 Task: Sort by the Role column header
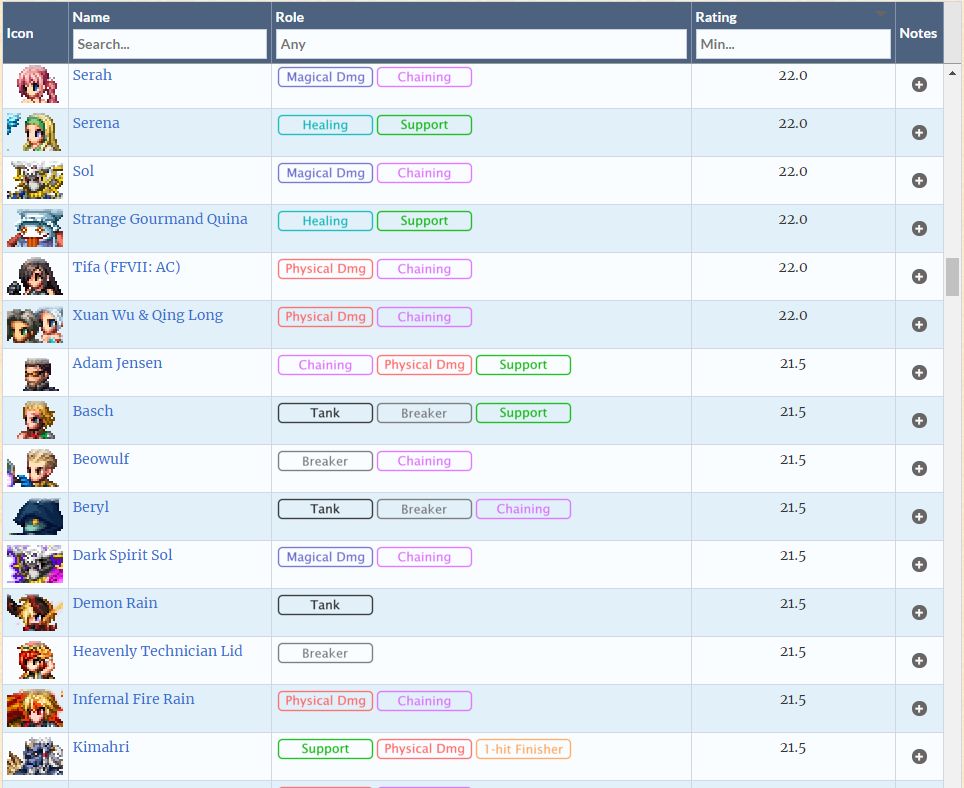290,17
